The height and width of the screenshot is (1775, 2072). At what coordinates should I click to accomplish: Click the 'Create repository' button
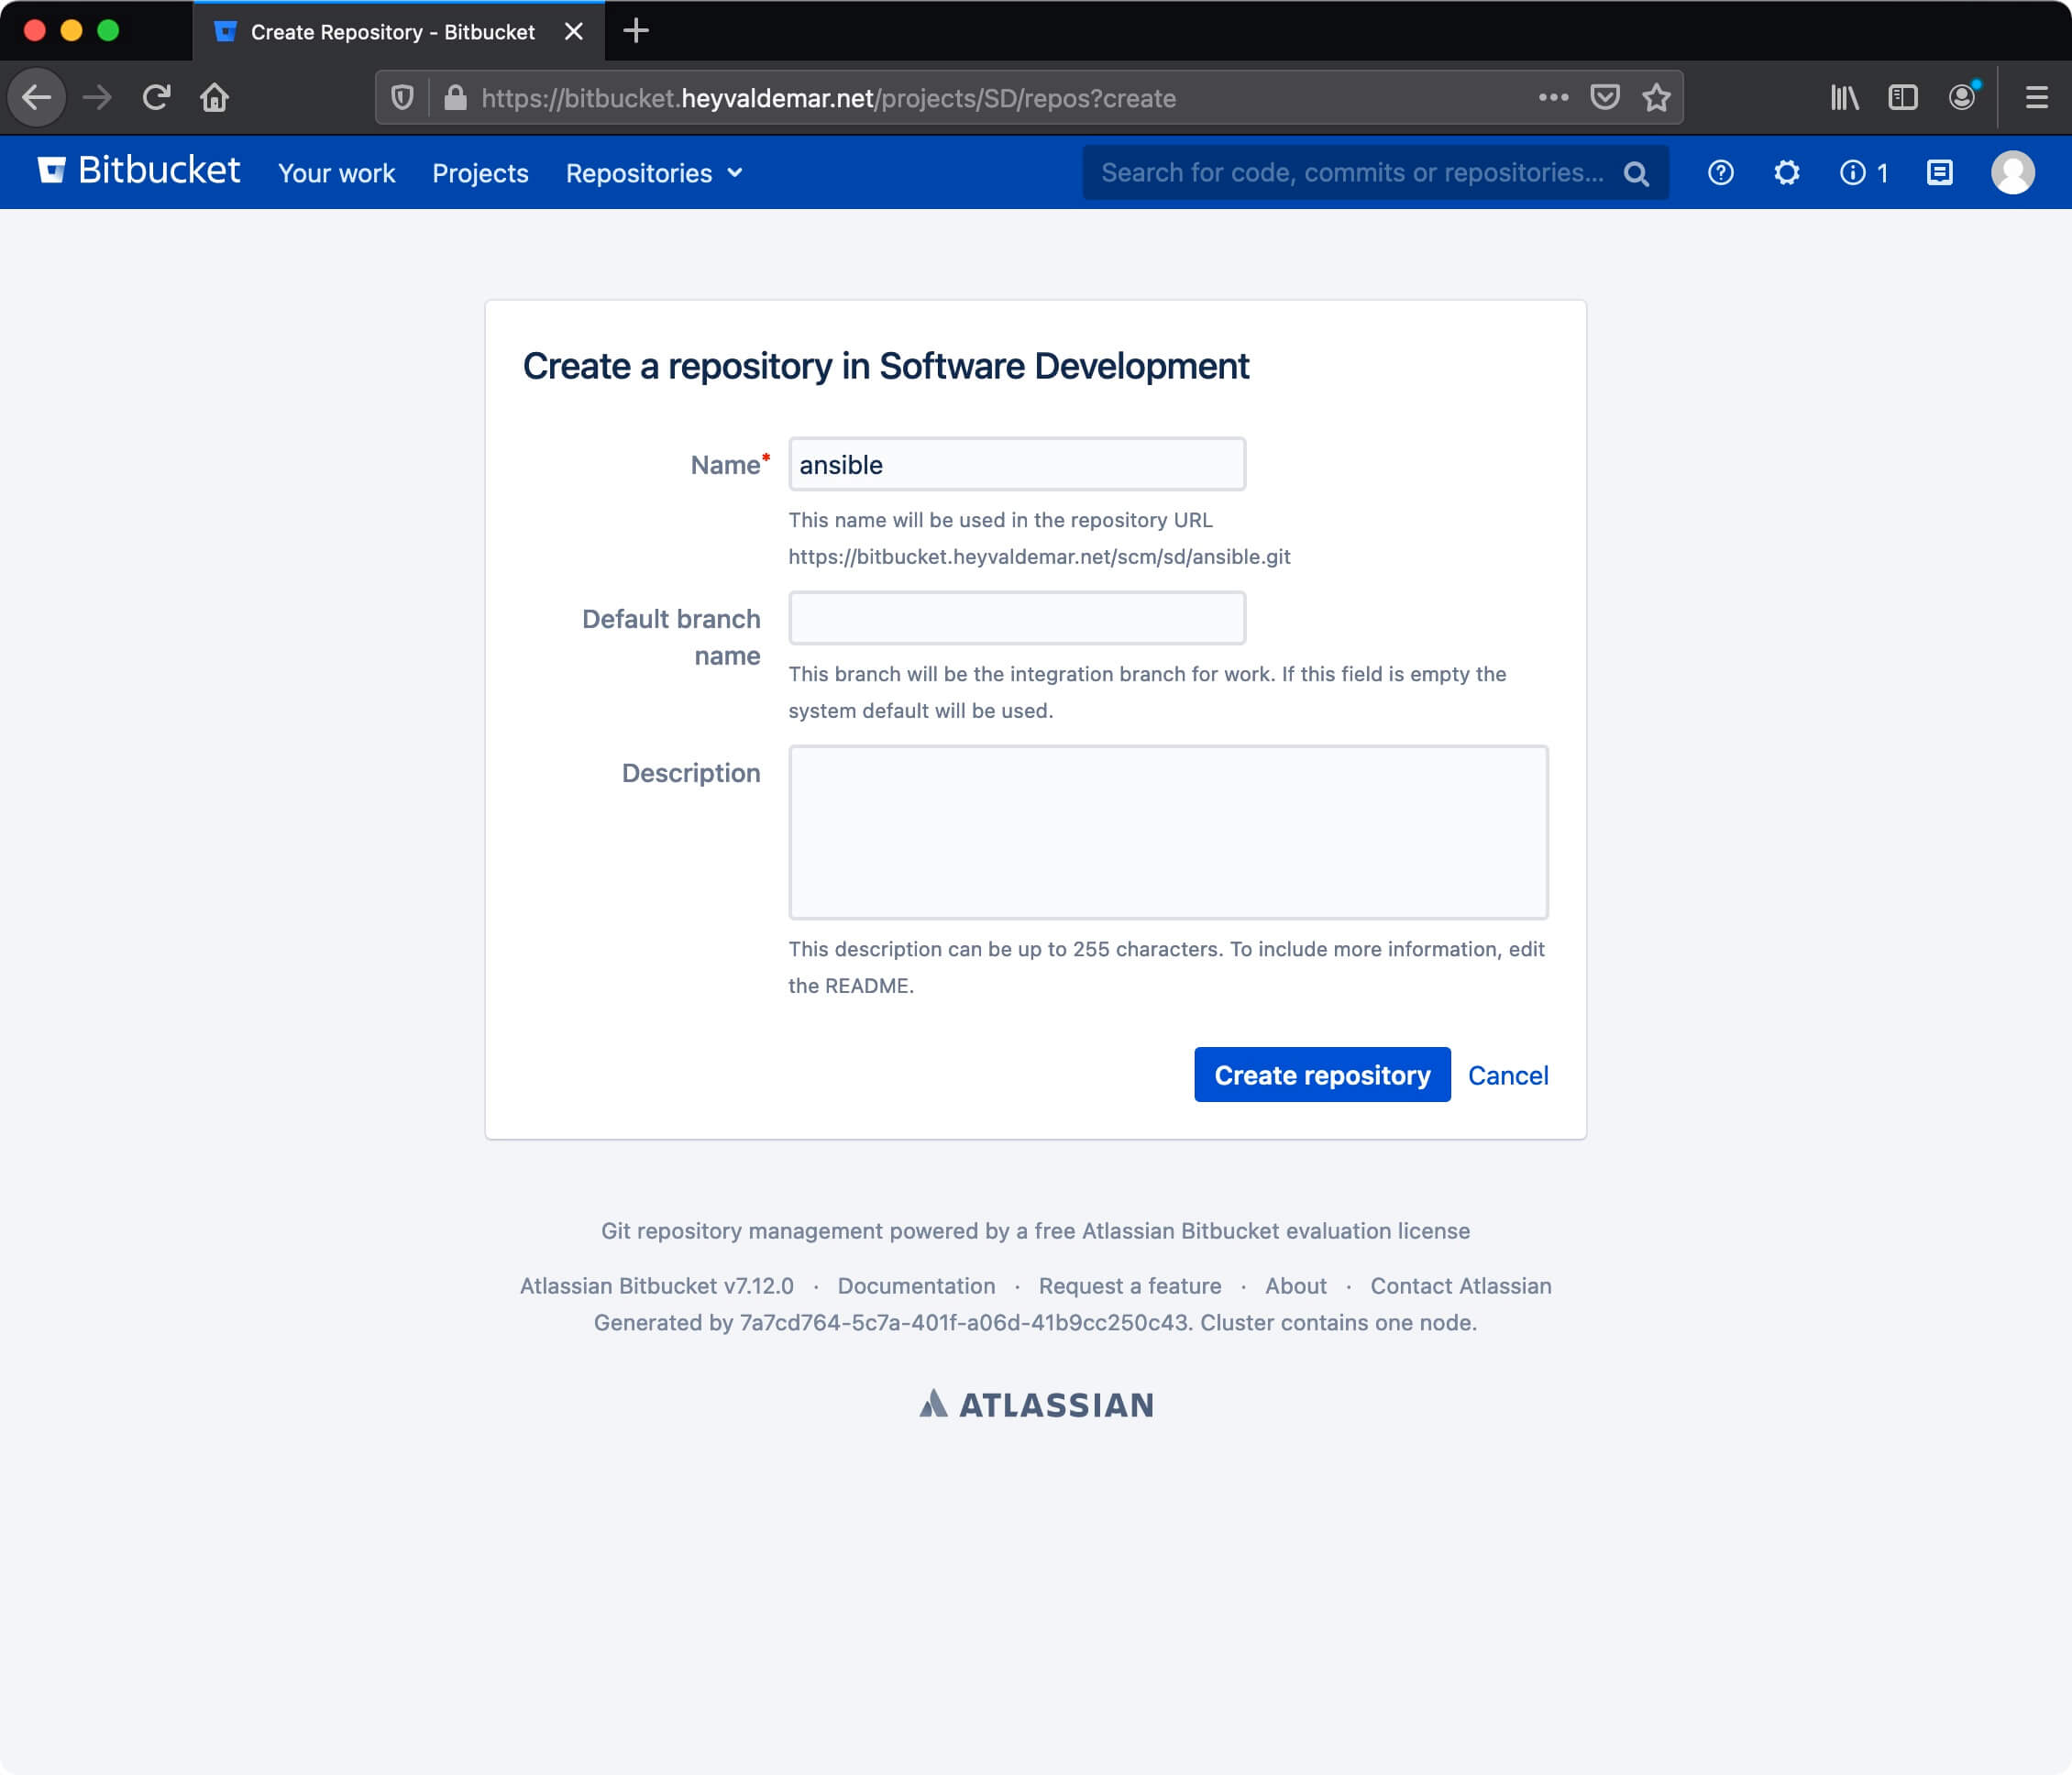[x=1322, y=1075]
